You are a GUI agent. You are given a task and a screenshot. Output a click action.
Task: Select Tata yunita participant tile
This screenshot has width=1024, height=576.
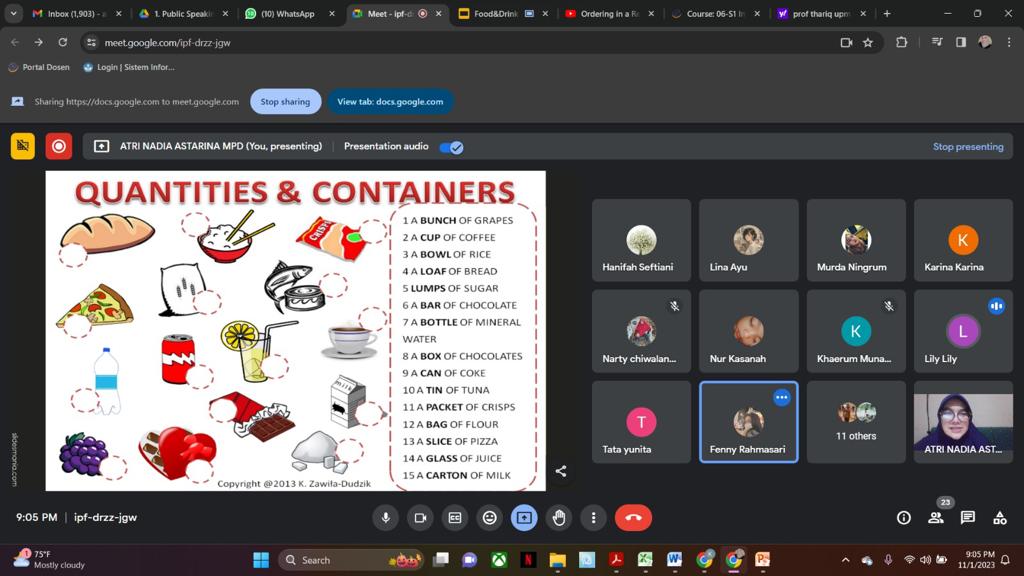tap(641, 423)
